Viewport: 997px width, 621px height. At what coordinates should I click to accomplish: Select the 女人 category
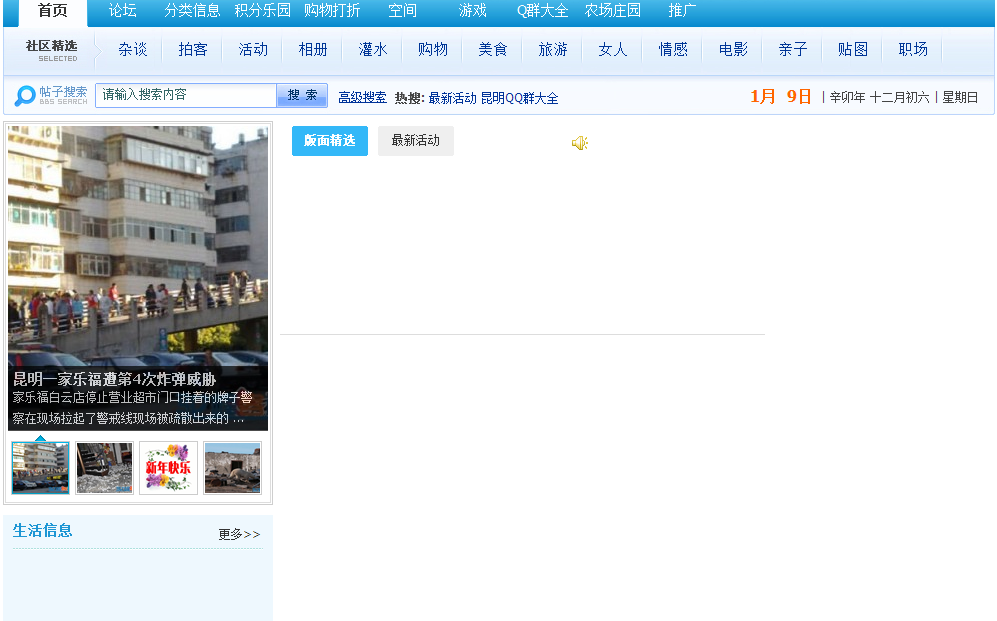click(x=613, y=50)
